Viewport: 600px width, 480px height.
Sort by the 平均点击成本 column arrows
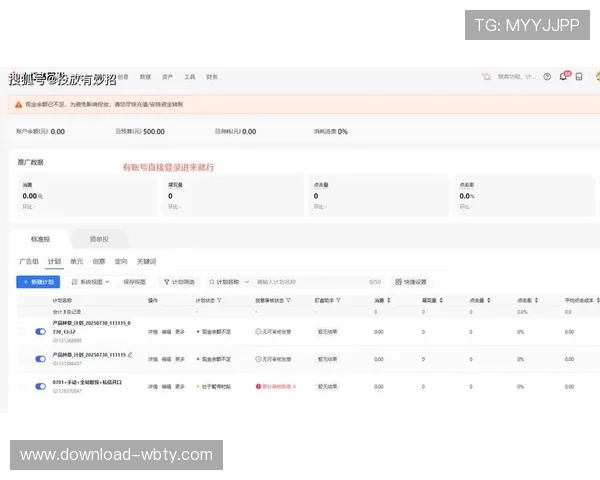click(x=598, y=300)
